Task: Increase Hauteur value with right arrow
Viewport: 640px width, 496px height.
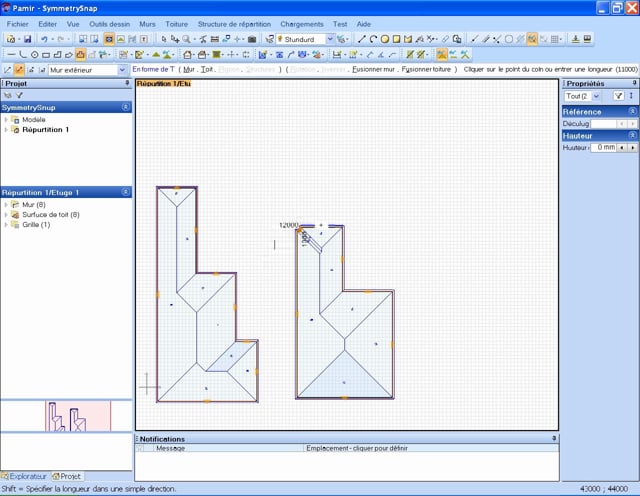Action: pos(632,147)
